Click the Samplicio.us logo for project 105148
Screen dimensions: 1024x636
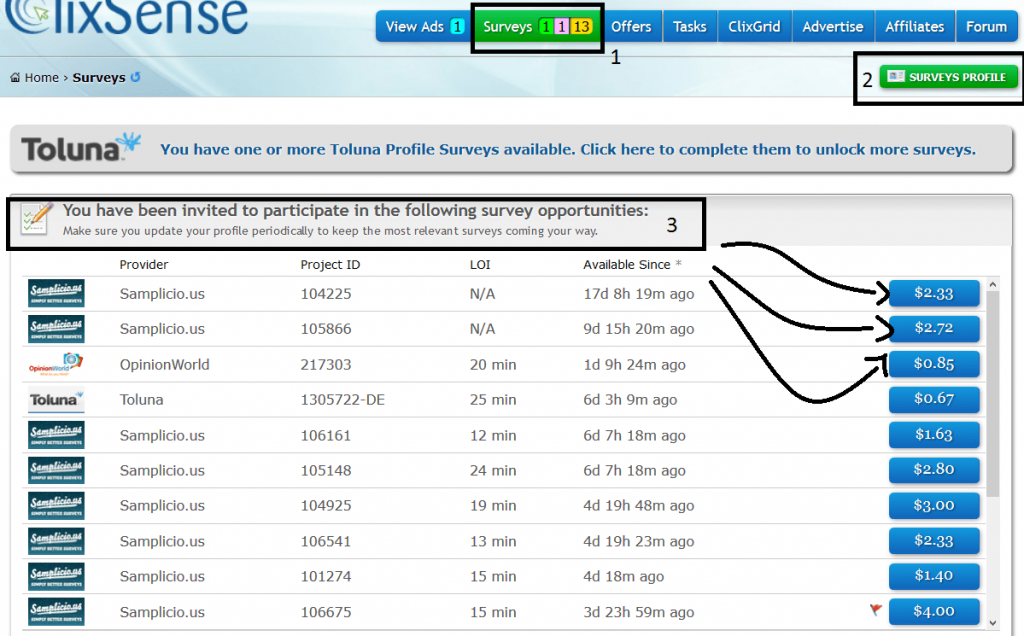tap(56, 470)
